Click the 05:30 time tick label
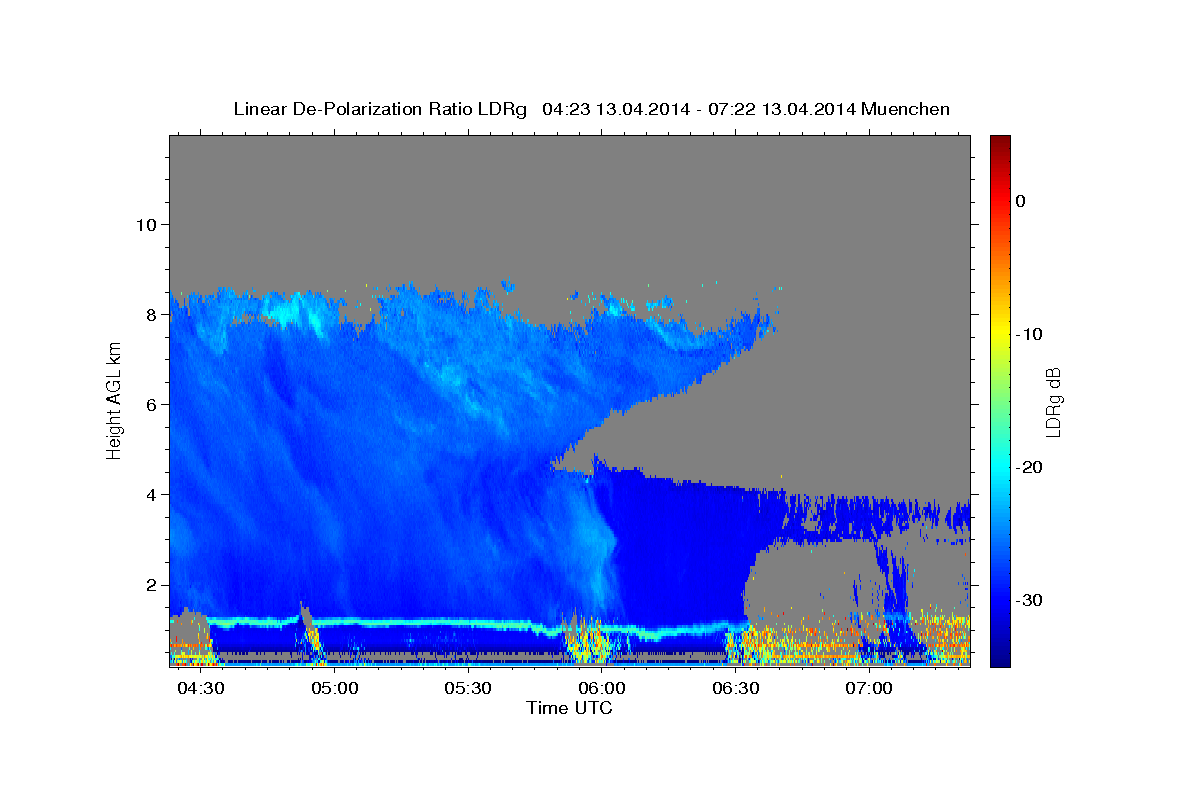The image size is (1200, 800). [468, 689]
